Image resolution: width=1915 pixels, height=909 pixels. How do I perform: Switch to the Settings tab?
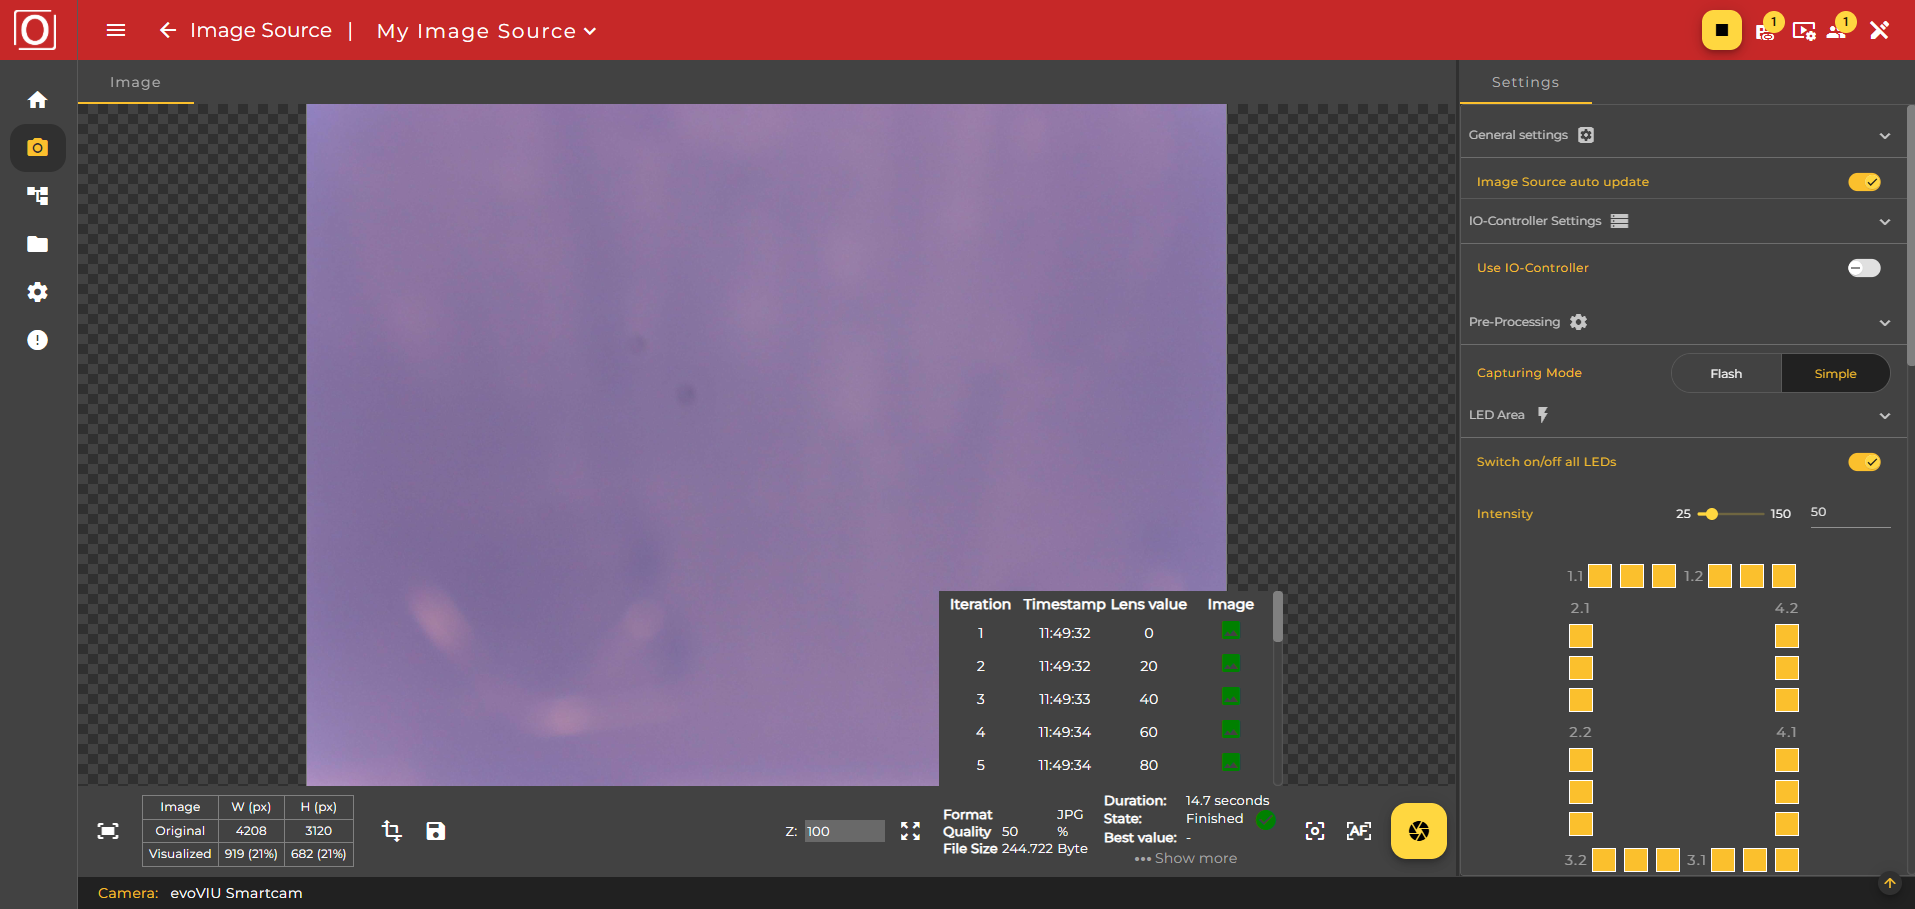[x=1524, y=82]
